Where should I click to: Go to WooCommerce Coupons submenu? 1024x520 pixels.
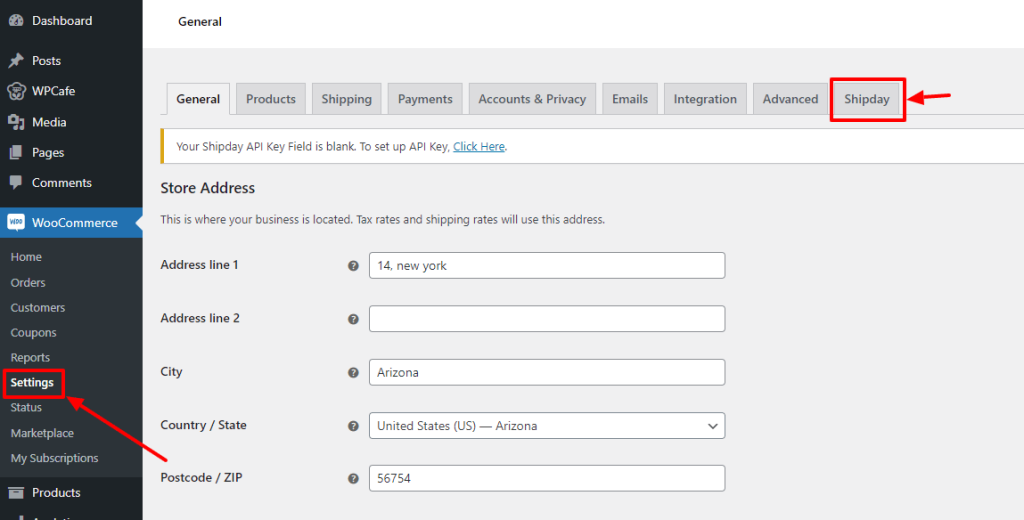coord(33,333)
